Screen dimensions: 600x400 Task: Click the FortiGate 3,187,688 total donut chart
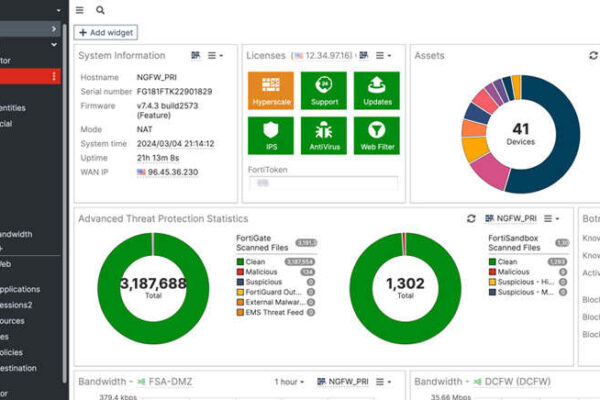click(153, 289)
